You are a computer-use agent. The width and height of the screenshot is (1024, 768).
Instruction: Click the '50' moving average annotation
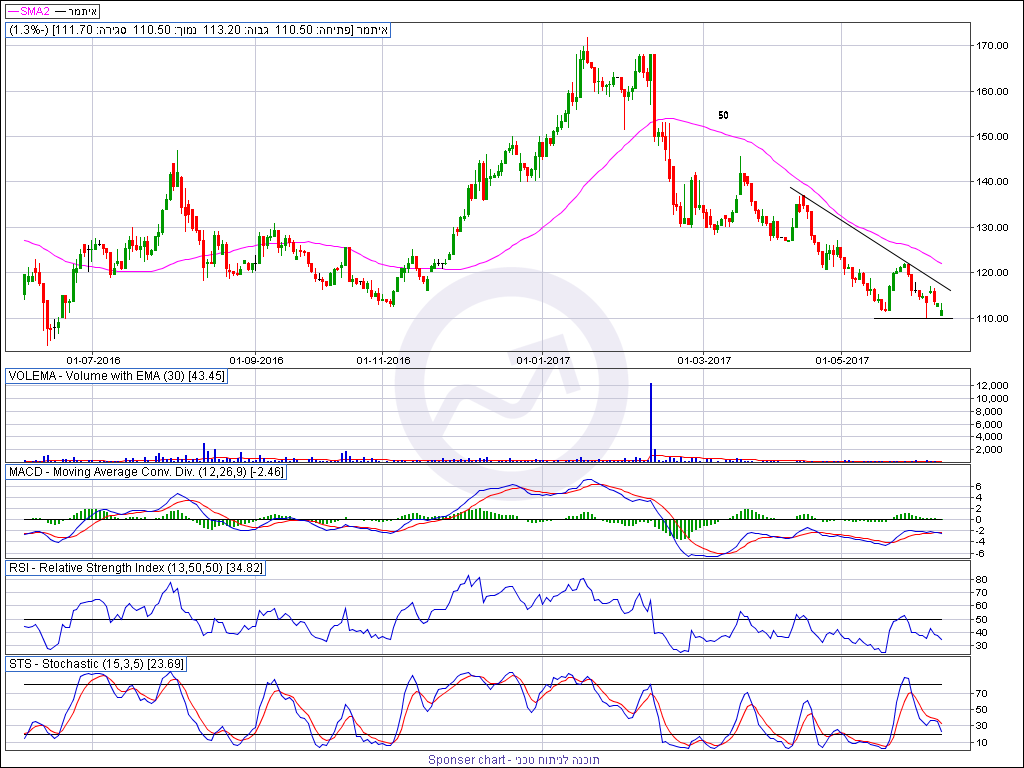[x=723, y=116]
